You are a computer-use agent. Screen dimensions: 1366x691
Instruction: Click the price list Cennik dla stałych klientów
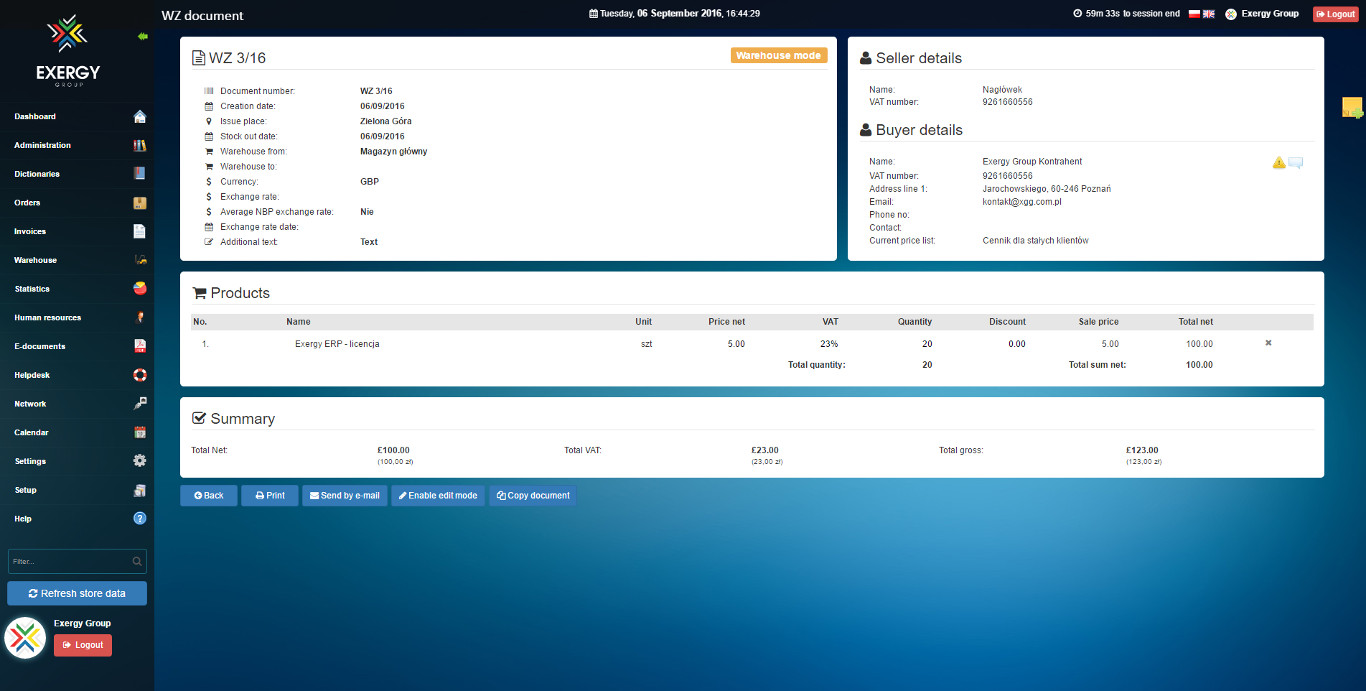[1035, 241]
